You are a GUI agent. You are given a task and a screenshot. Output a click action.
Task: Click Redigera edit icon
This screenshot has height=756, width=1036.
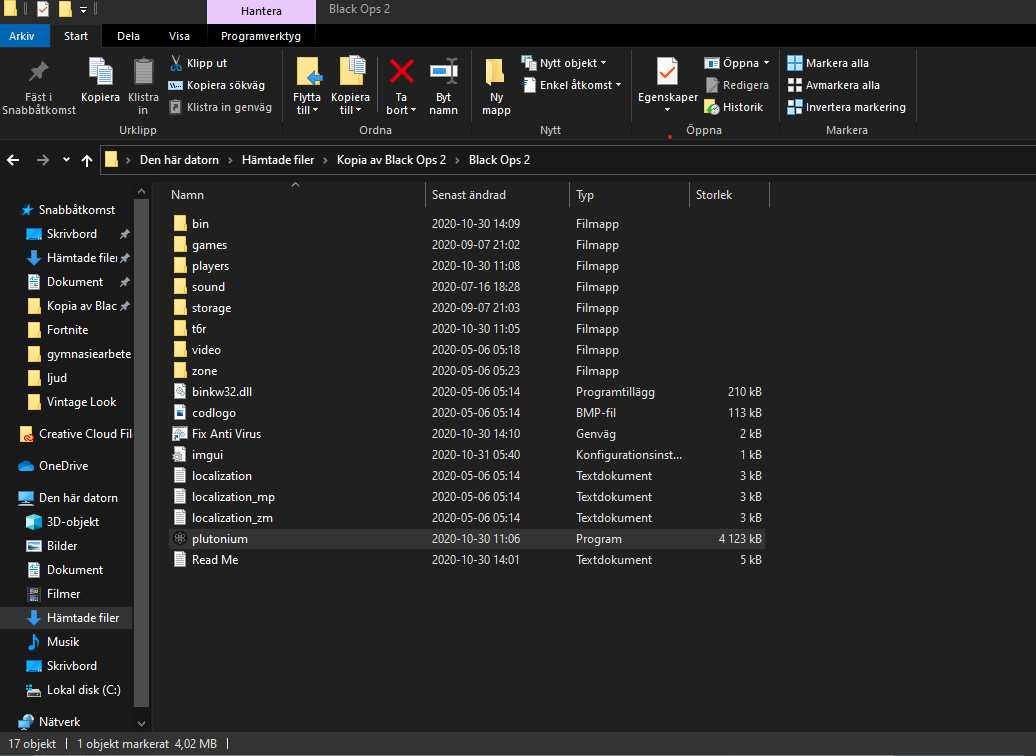[x=737, y=85]
